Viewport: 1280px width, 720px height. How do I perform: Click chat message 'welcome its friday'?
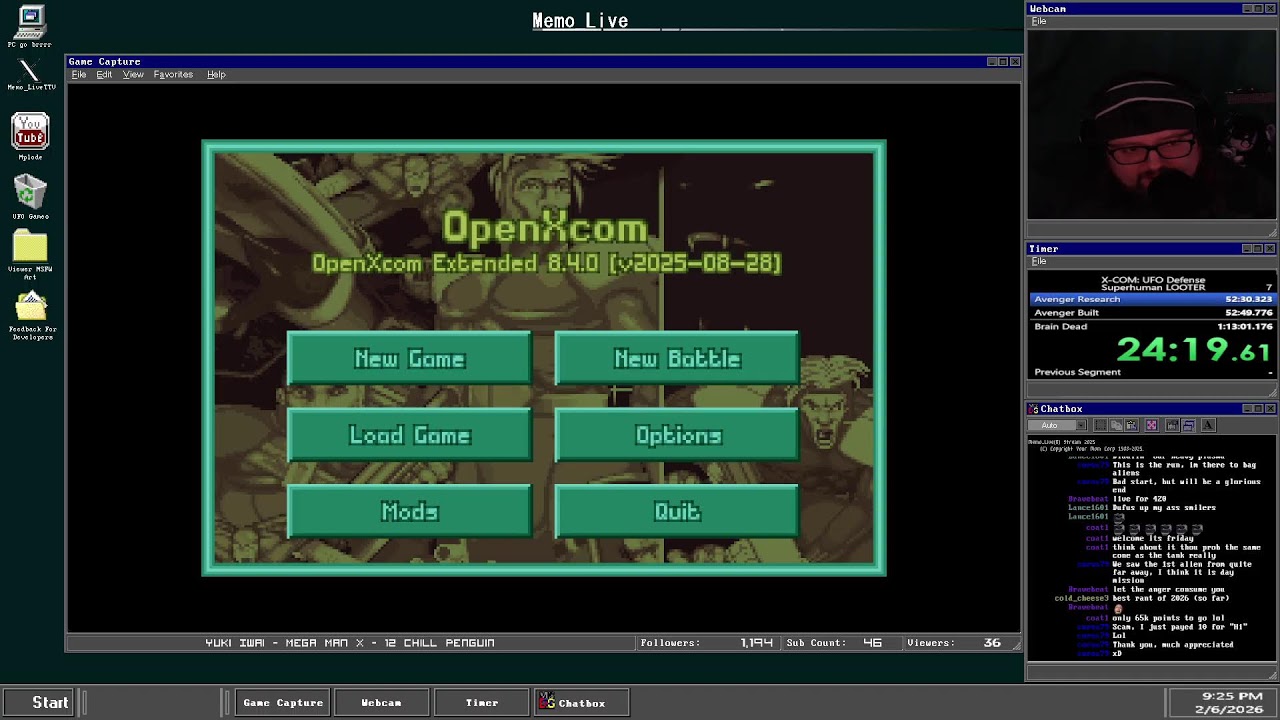(1153, 538)
